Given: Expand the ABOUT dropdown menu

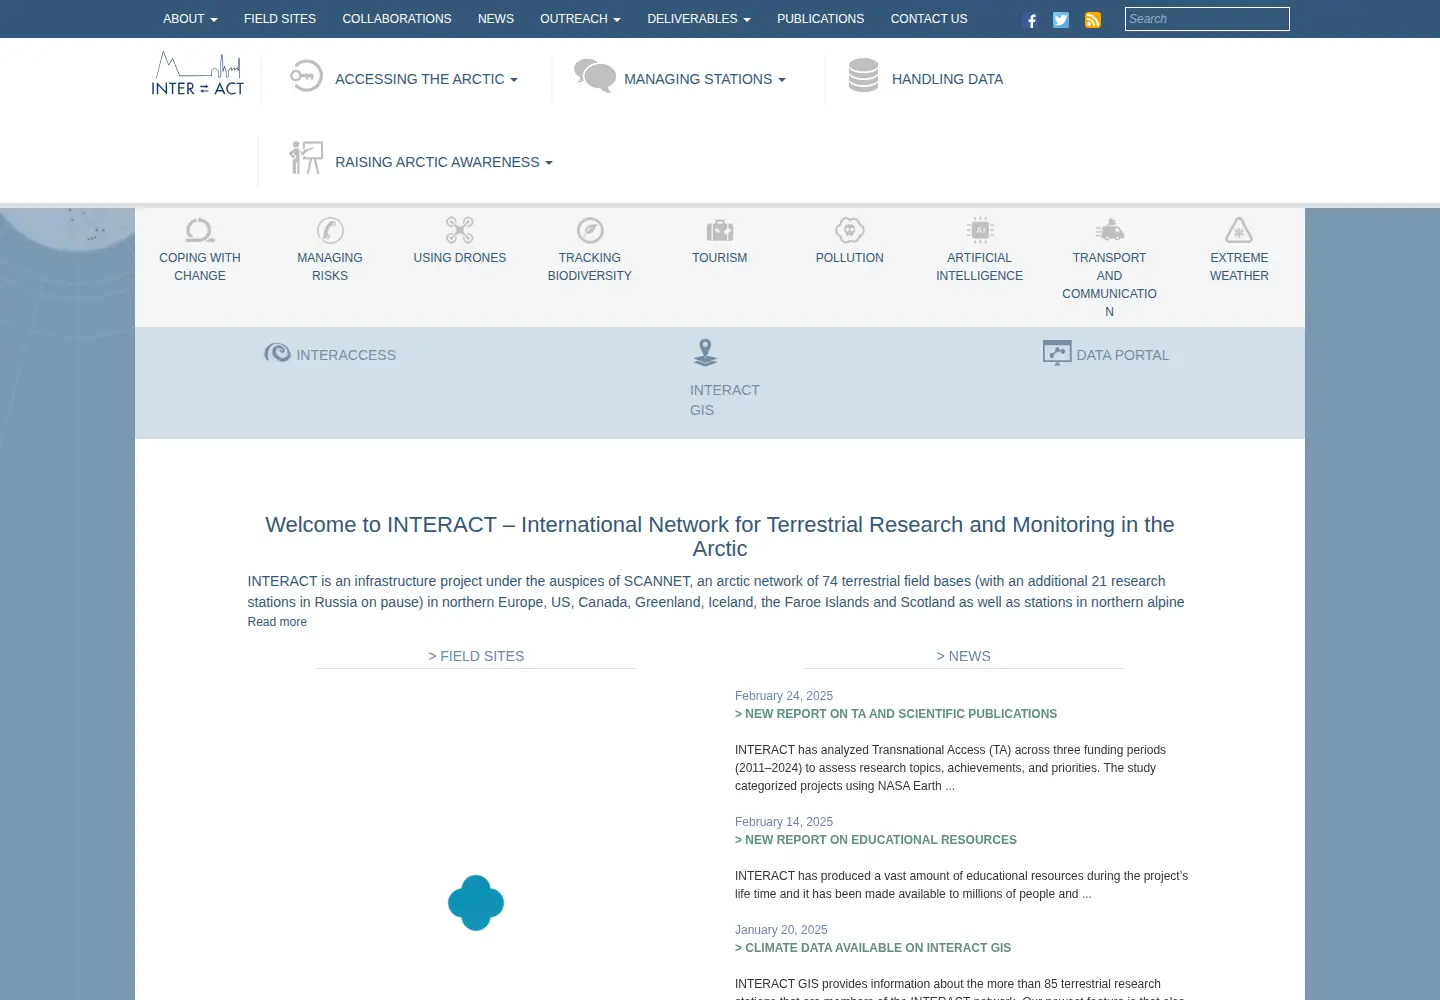Looking at the screenshot, I should (x=190, y=19).
